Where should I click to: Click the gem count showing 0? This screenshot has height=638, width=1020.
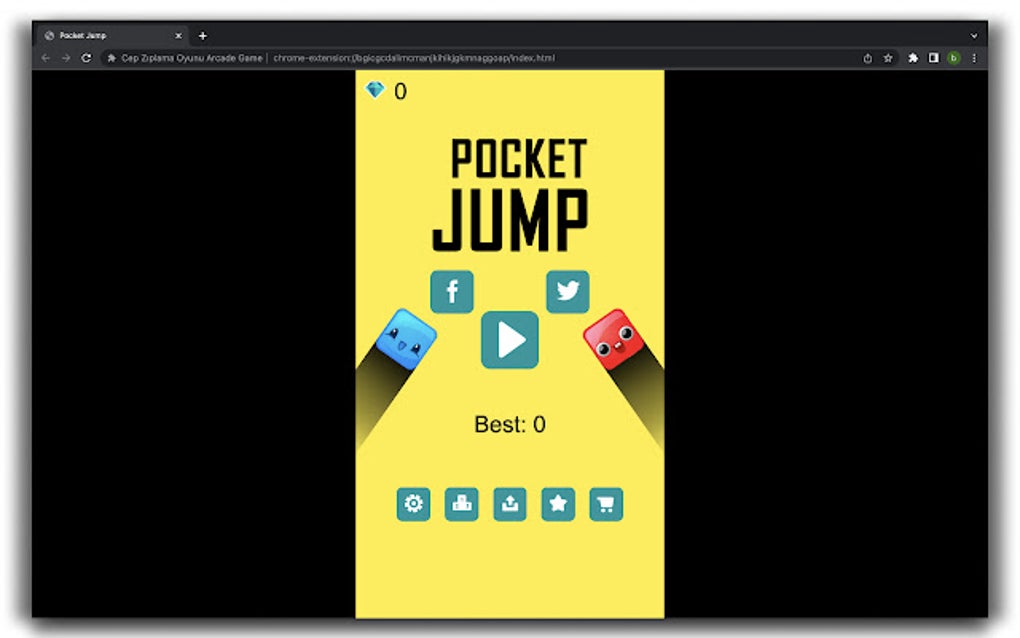point(399,90)
